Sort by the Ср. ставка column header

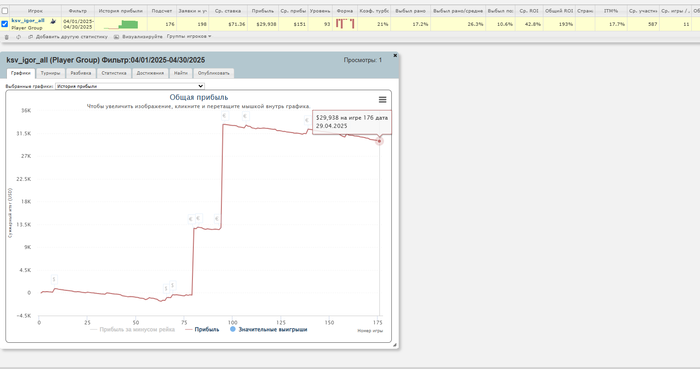click(x=228, y=11)
